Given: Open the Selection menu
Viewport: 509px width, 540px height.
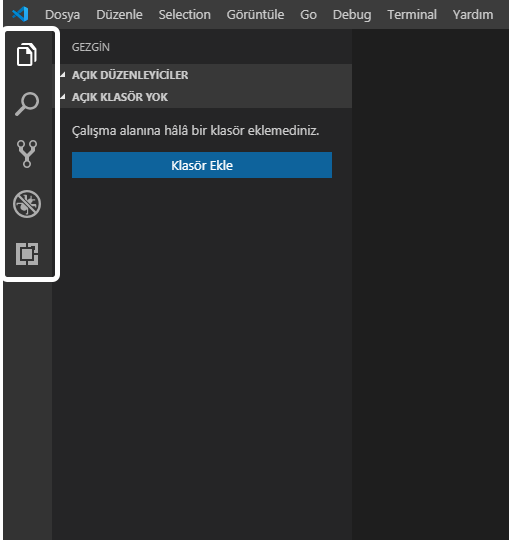Looking at the screenshot, I should point(185,14).
